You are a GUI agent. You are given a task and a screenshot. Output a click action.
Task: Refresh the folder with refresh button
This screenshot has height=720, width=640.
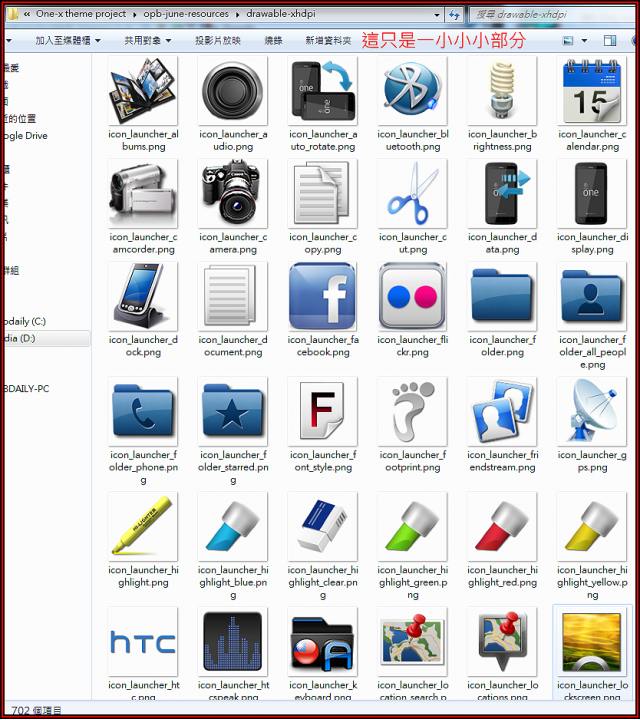click(455, 15)
